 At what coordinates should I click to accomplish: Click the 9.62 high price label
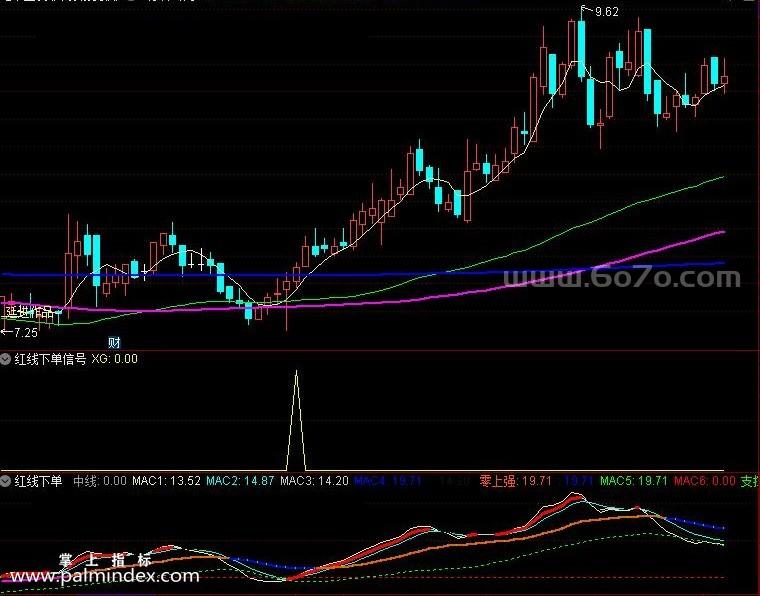click(606, 12)
